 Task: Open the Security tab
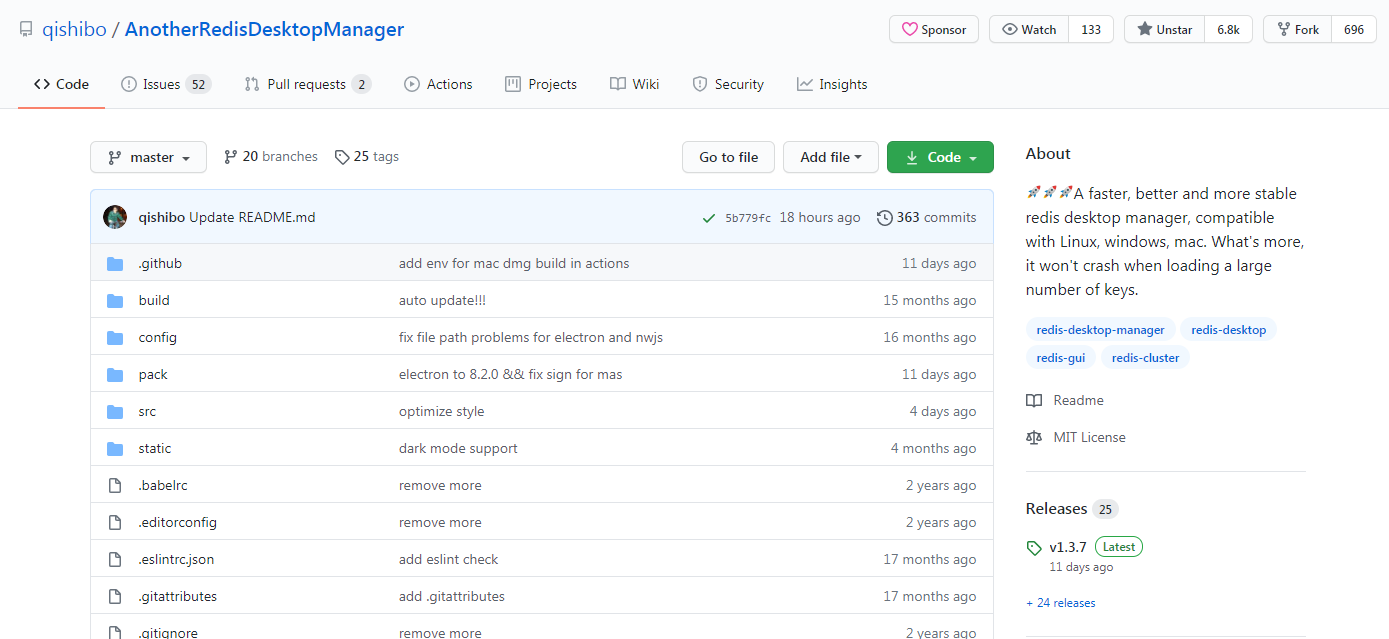coord(728,84)
